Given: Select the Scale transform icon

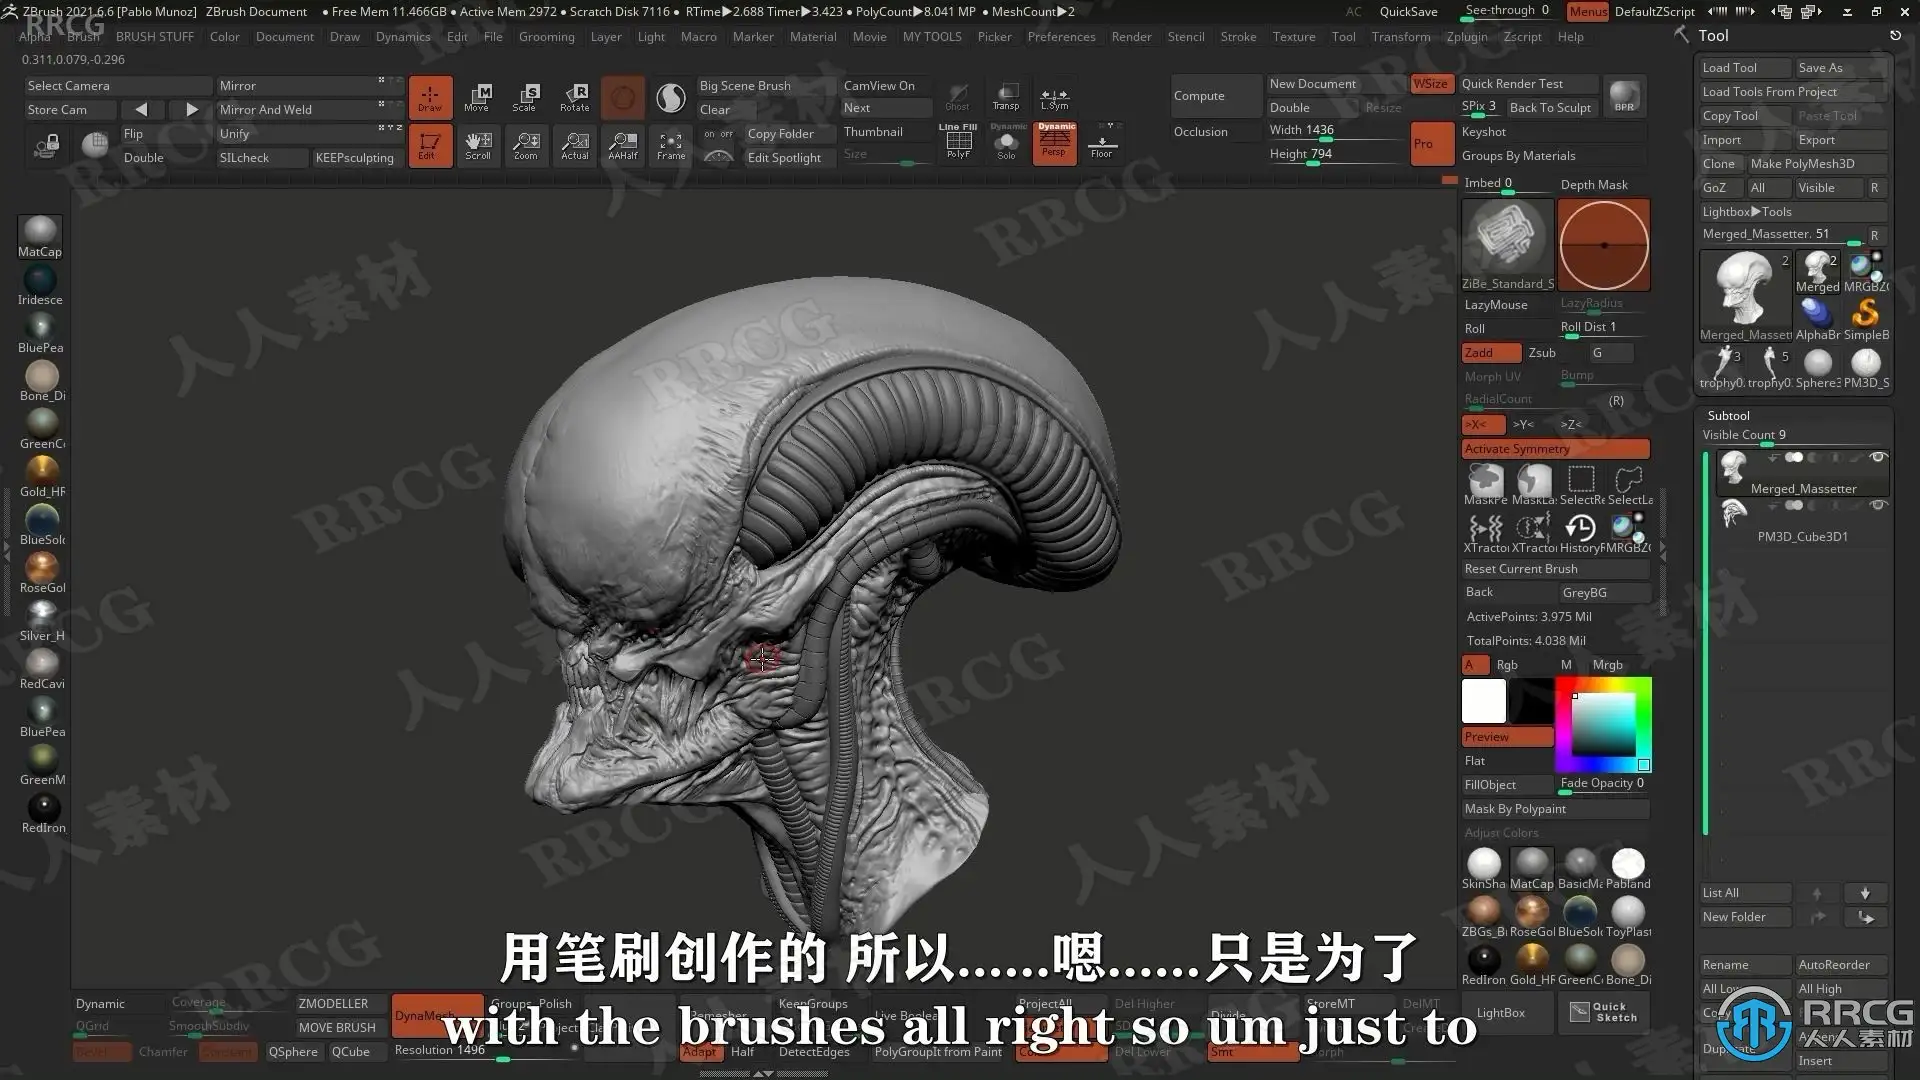Looking at the screenshot, I should [525, 97].
